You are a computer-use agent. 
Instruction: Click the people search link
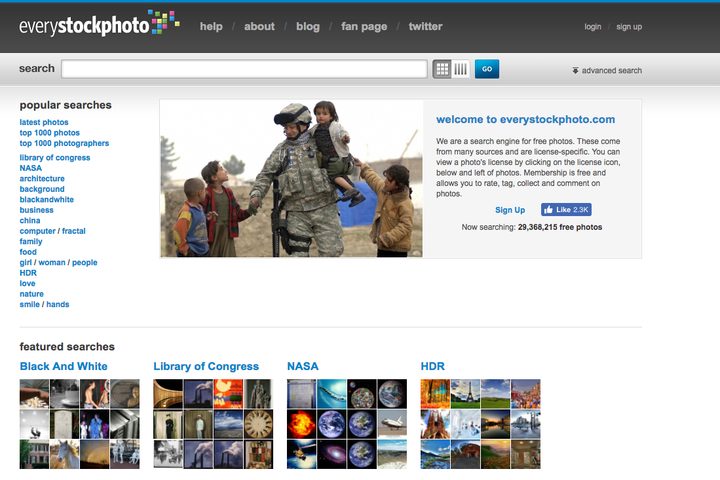click(84, 263)
